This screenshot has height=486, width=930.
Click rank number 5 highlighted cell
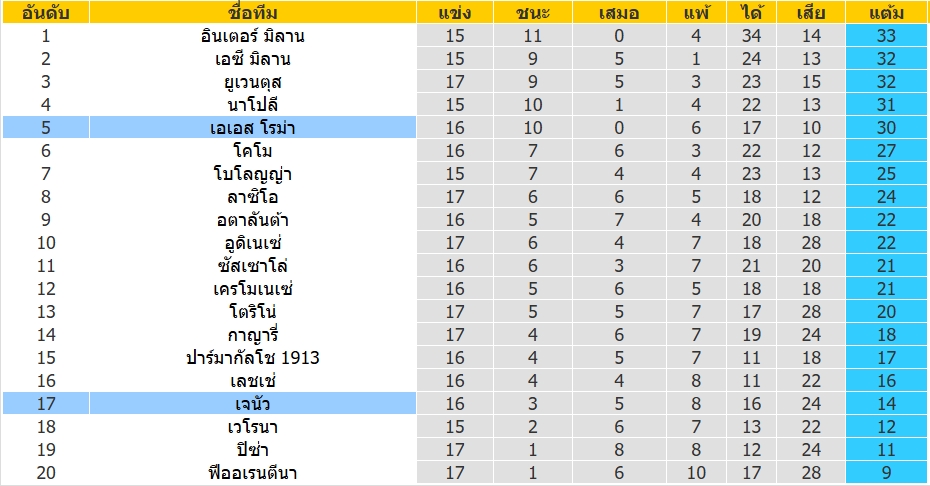tap(45, 128)
